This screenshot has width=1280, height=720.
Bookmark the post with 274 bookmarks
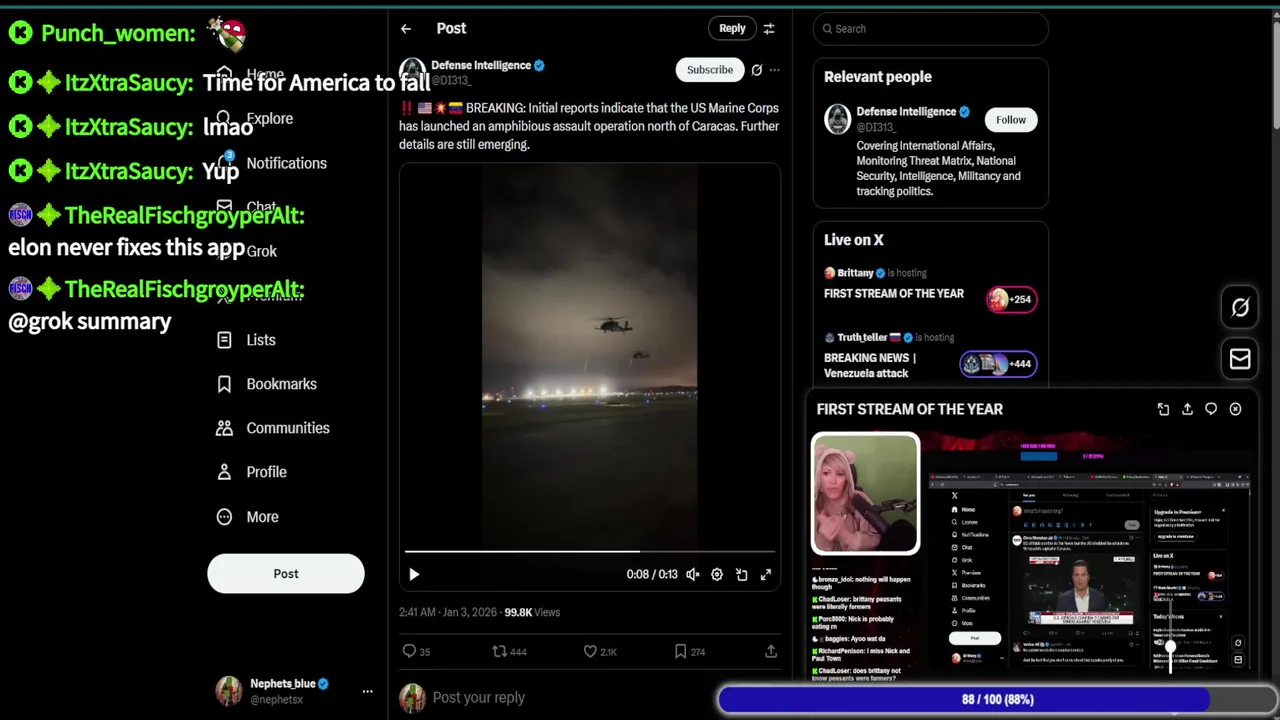689,651
